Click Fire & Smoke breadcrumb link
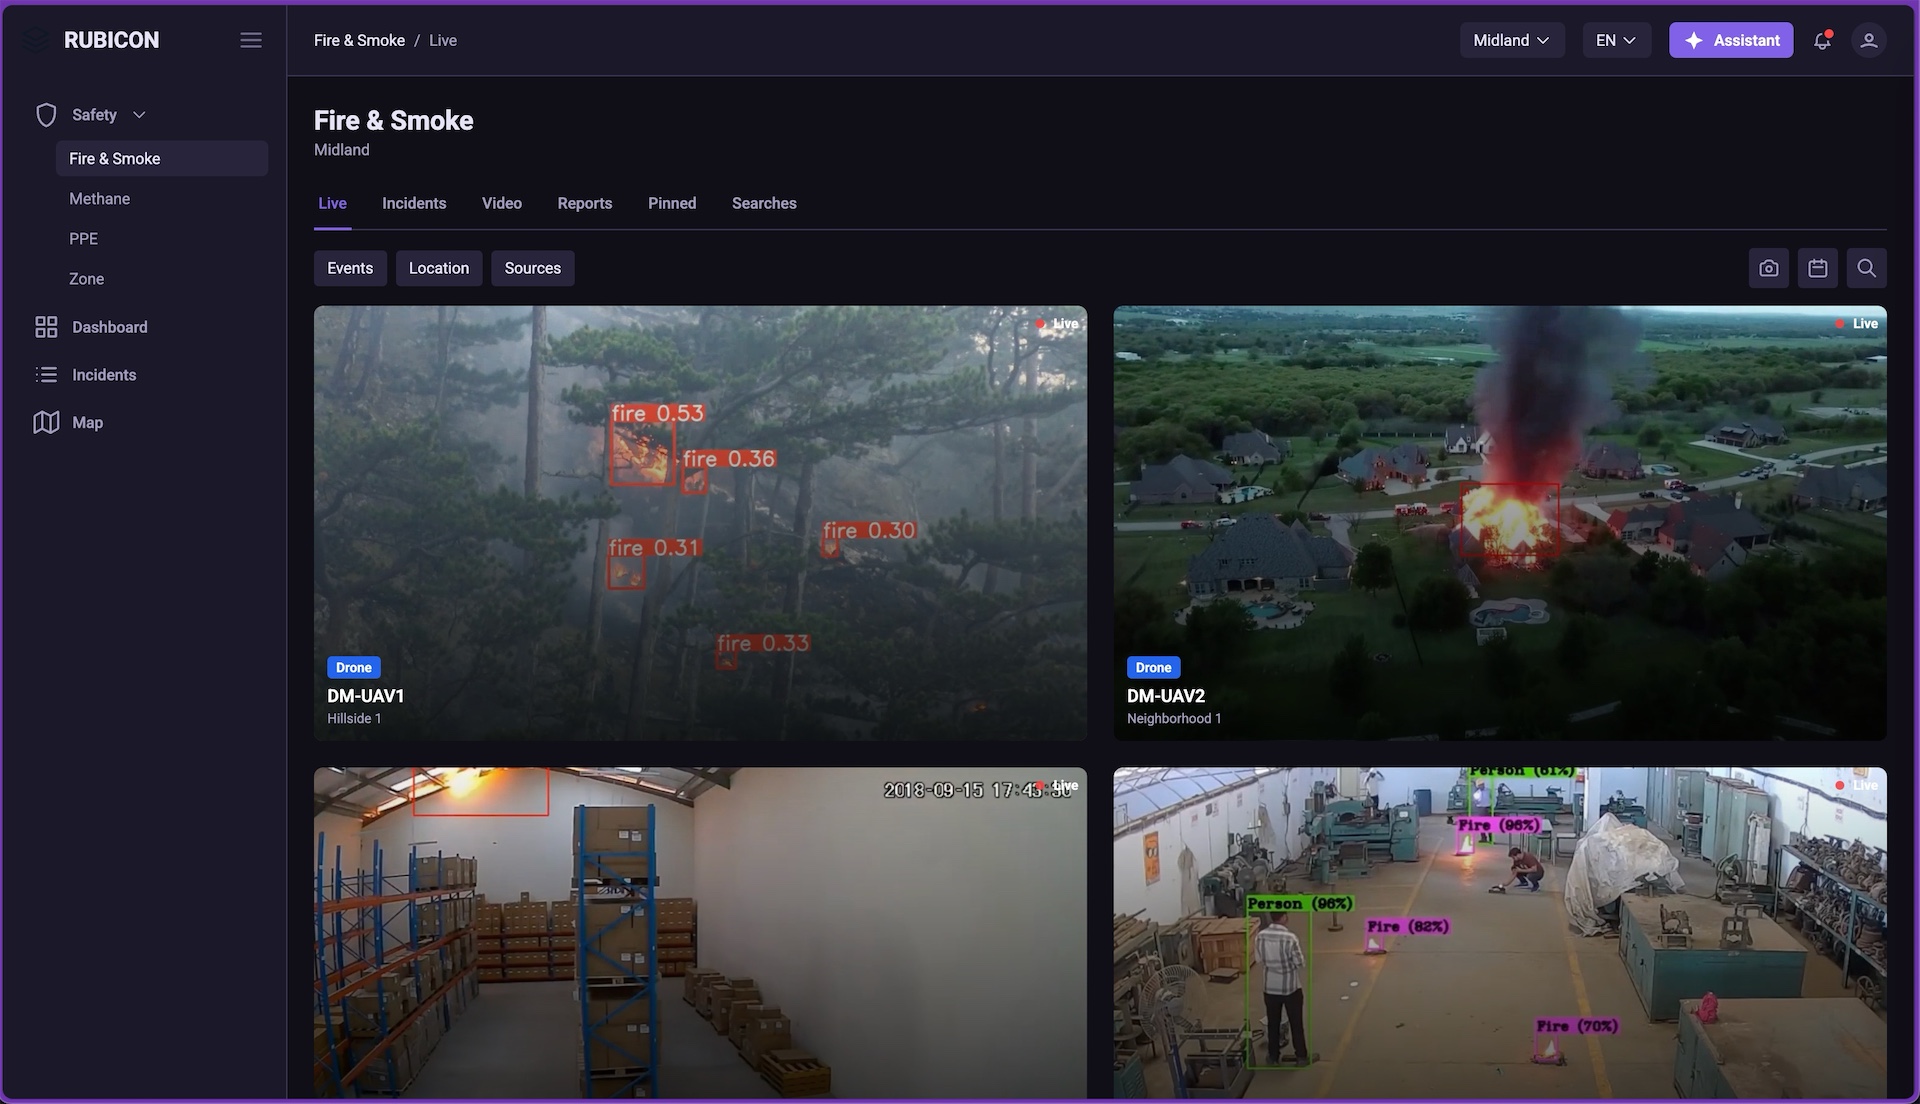Image resolution: width=1920 pixels, height=1104 pixels. tap(359, 40)
